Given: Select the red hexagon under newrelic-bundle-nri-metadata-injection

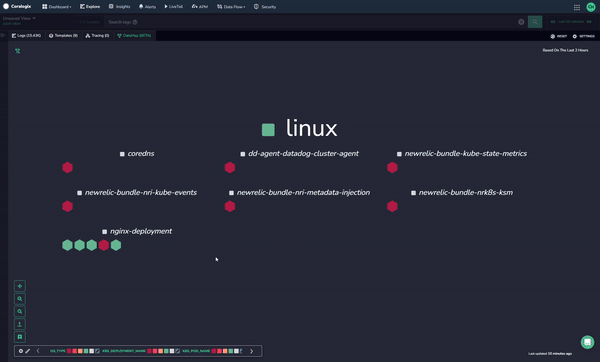Looking at the screenshot, I should 230,207.
